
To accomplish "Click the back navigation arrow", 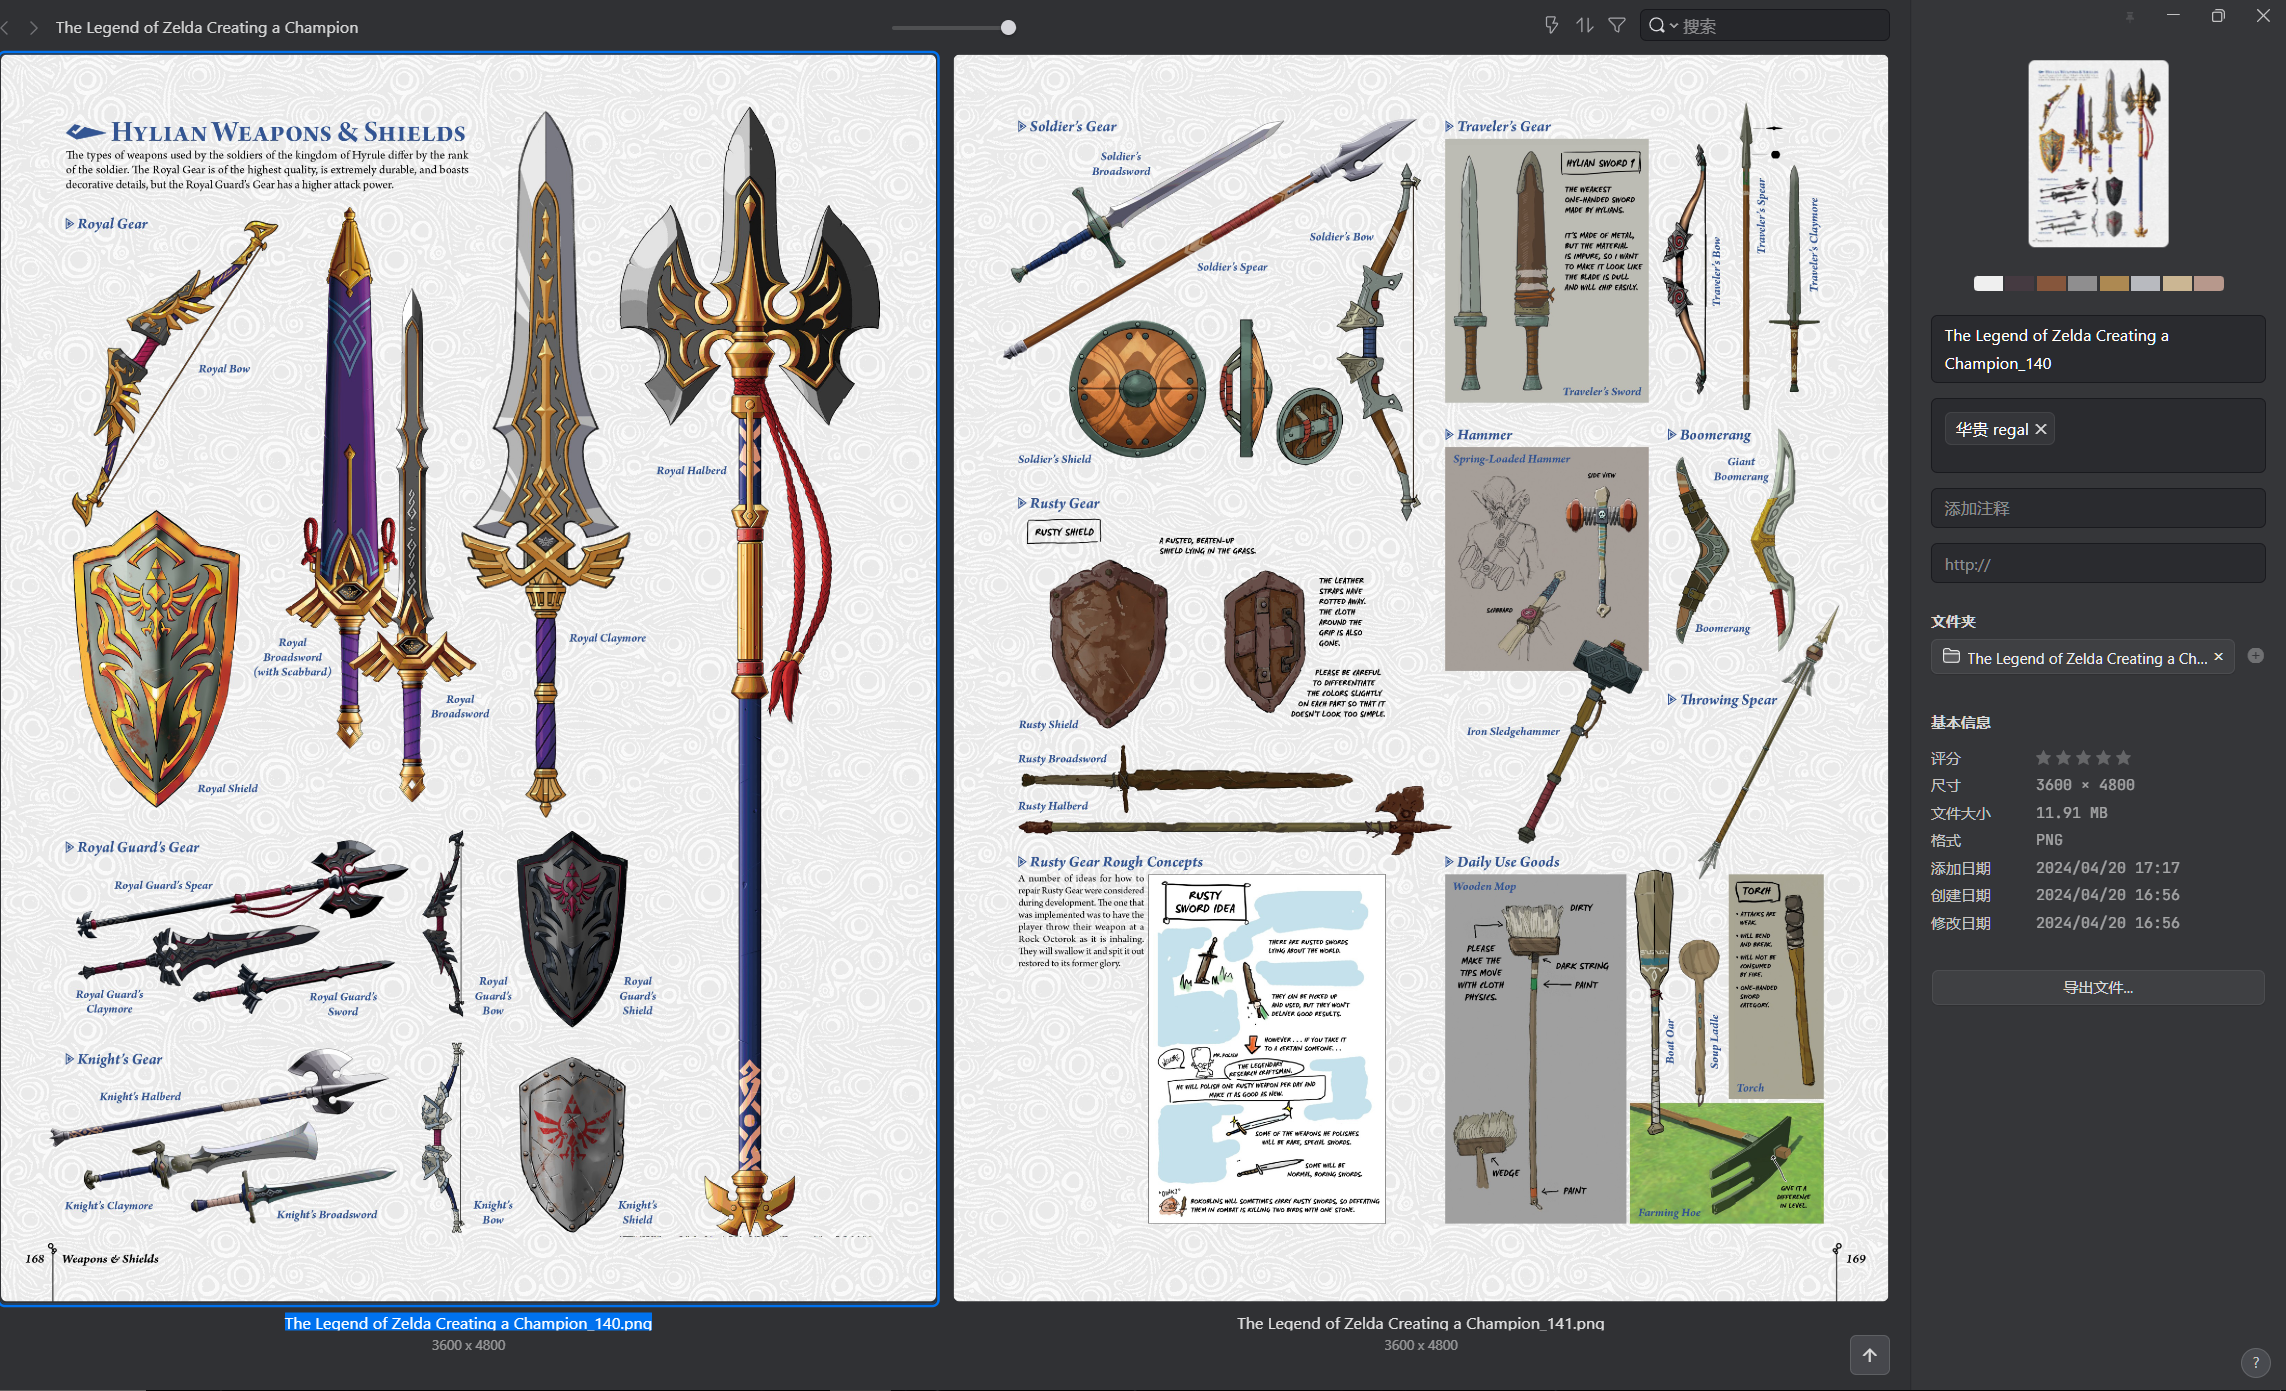I will [6, 28].
